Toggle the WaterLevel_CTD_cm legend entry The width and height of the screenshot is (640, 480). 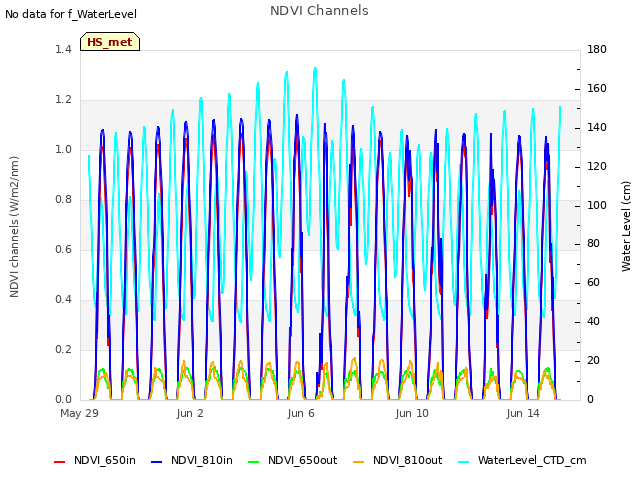point(522,460)
